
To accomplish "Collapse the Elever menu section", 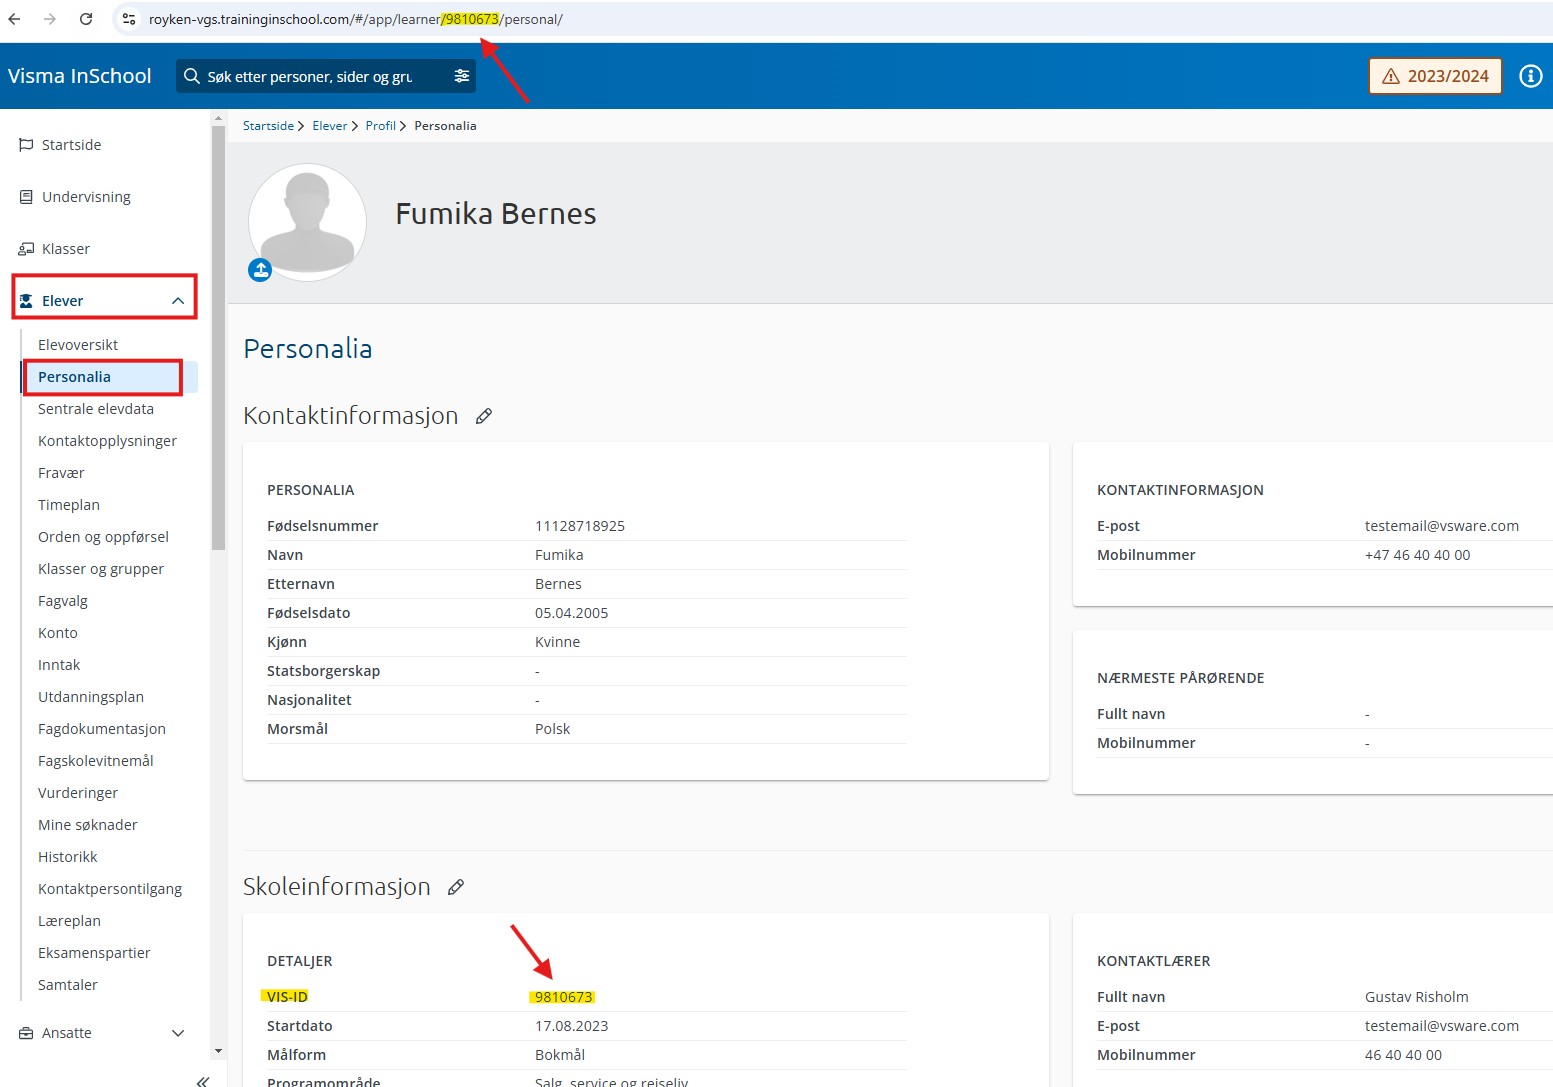I will point(178,301).
